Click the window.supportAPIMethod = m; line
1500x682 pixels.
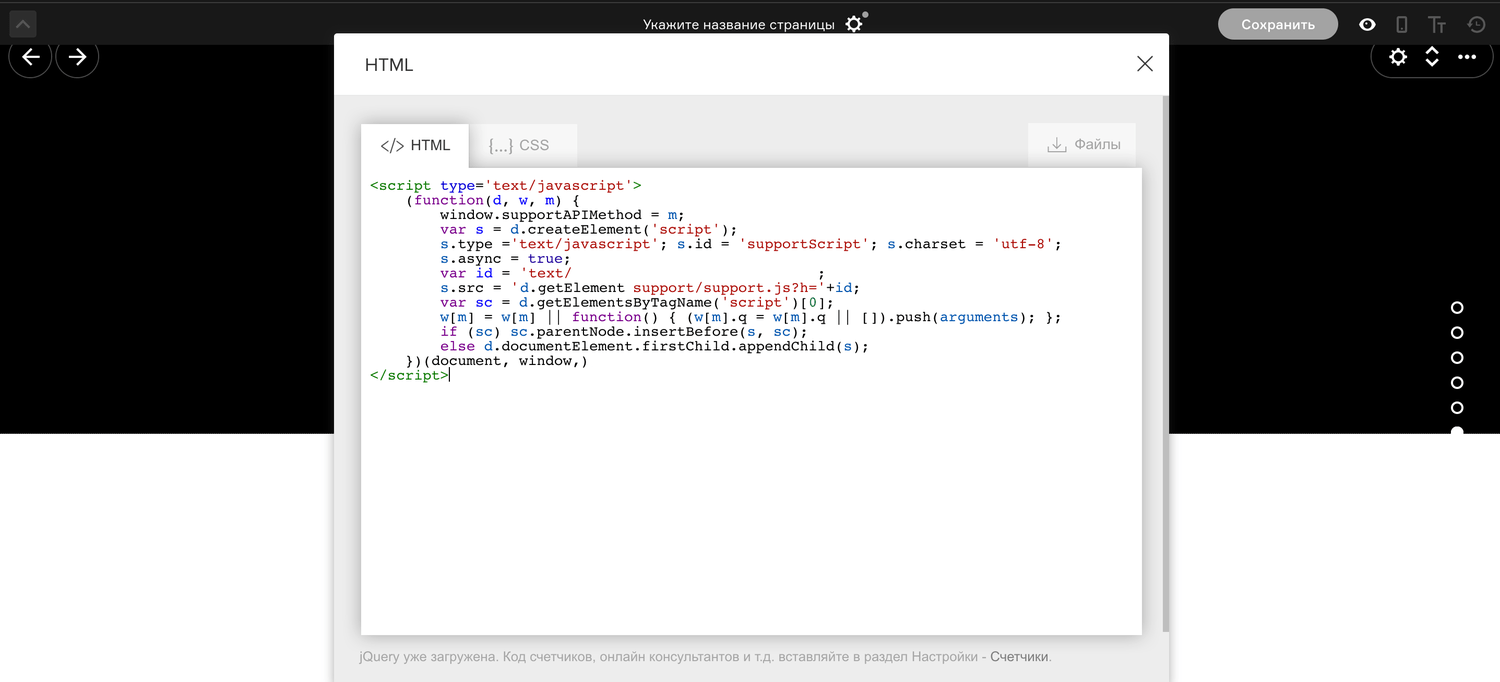562,214
